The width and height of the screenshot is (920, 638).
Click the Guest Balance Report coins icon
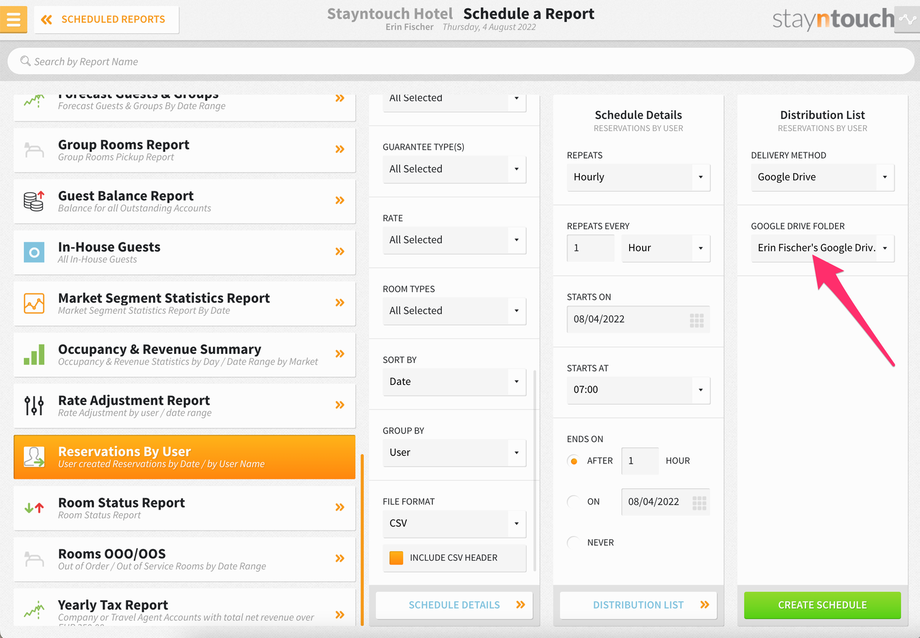point(34,201)
